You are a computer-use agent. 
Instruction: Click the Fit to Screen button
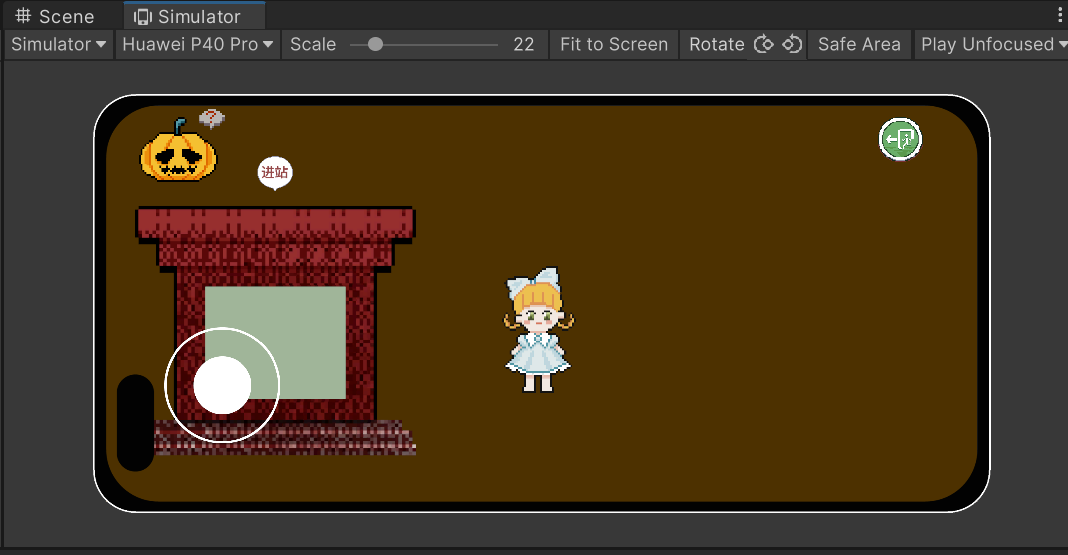[x=614, y=44]
